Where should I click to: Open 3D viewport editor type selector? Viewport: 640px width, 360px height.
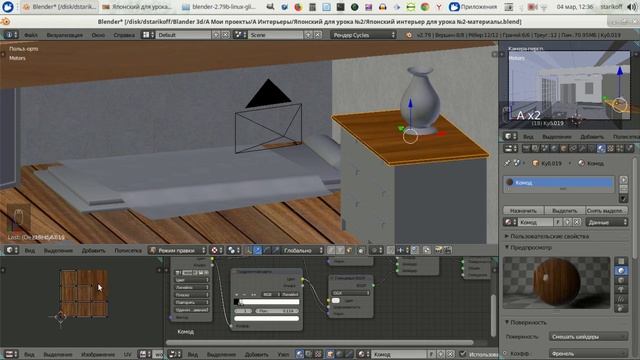click(11, 250)
